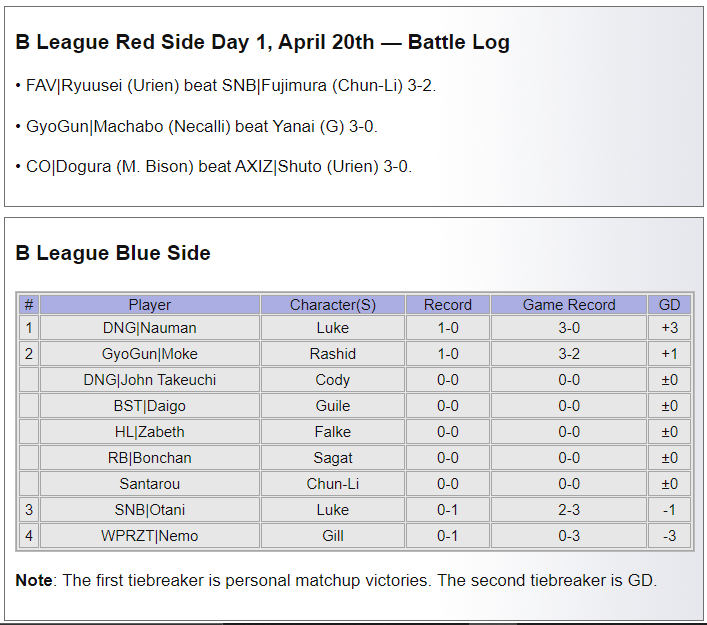Click the # rank column header
This screenshot has width=707, height=625.
29,305
